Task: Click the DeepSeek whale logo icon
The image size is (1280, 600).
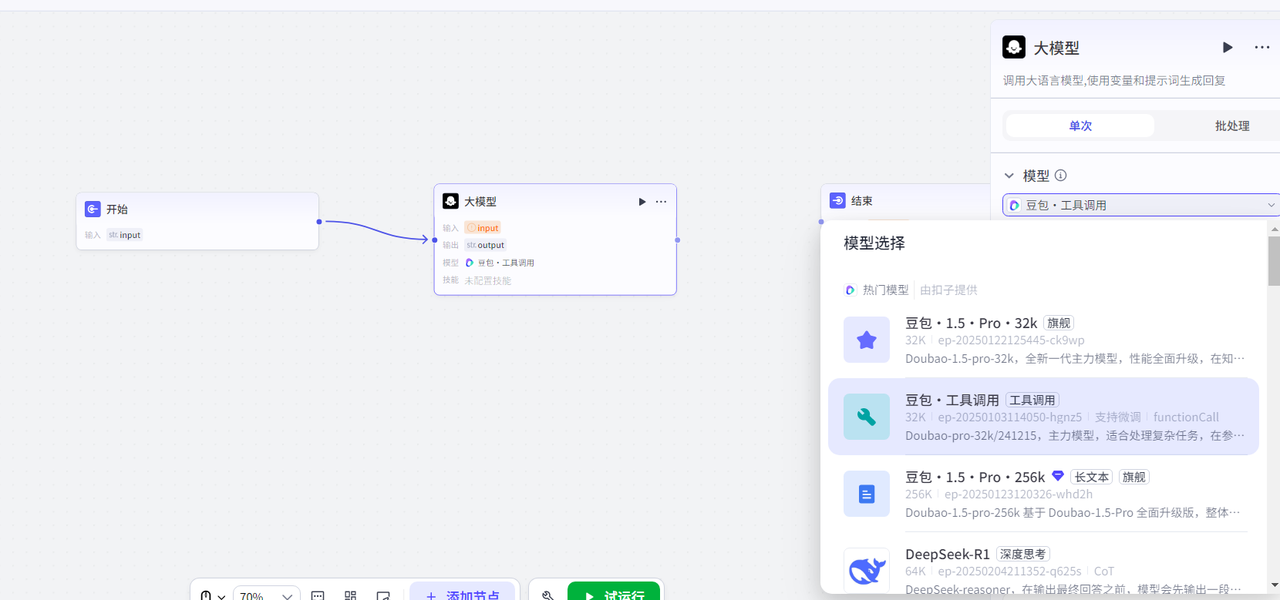Action: click(866, 571)
